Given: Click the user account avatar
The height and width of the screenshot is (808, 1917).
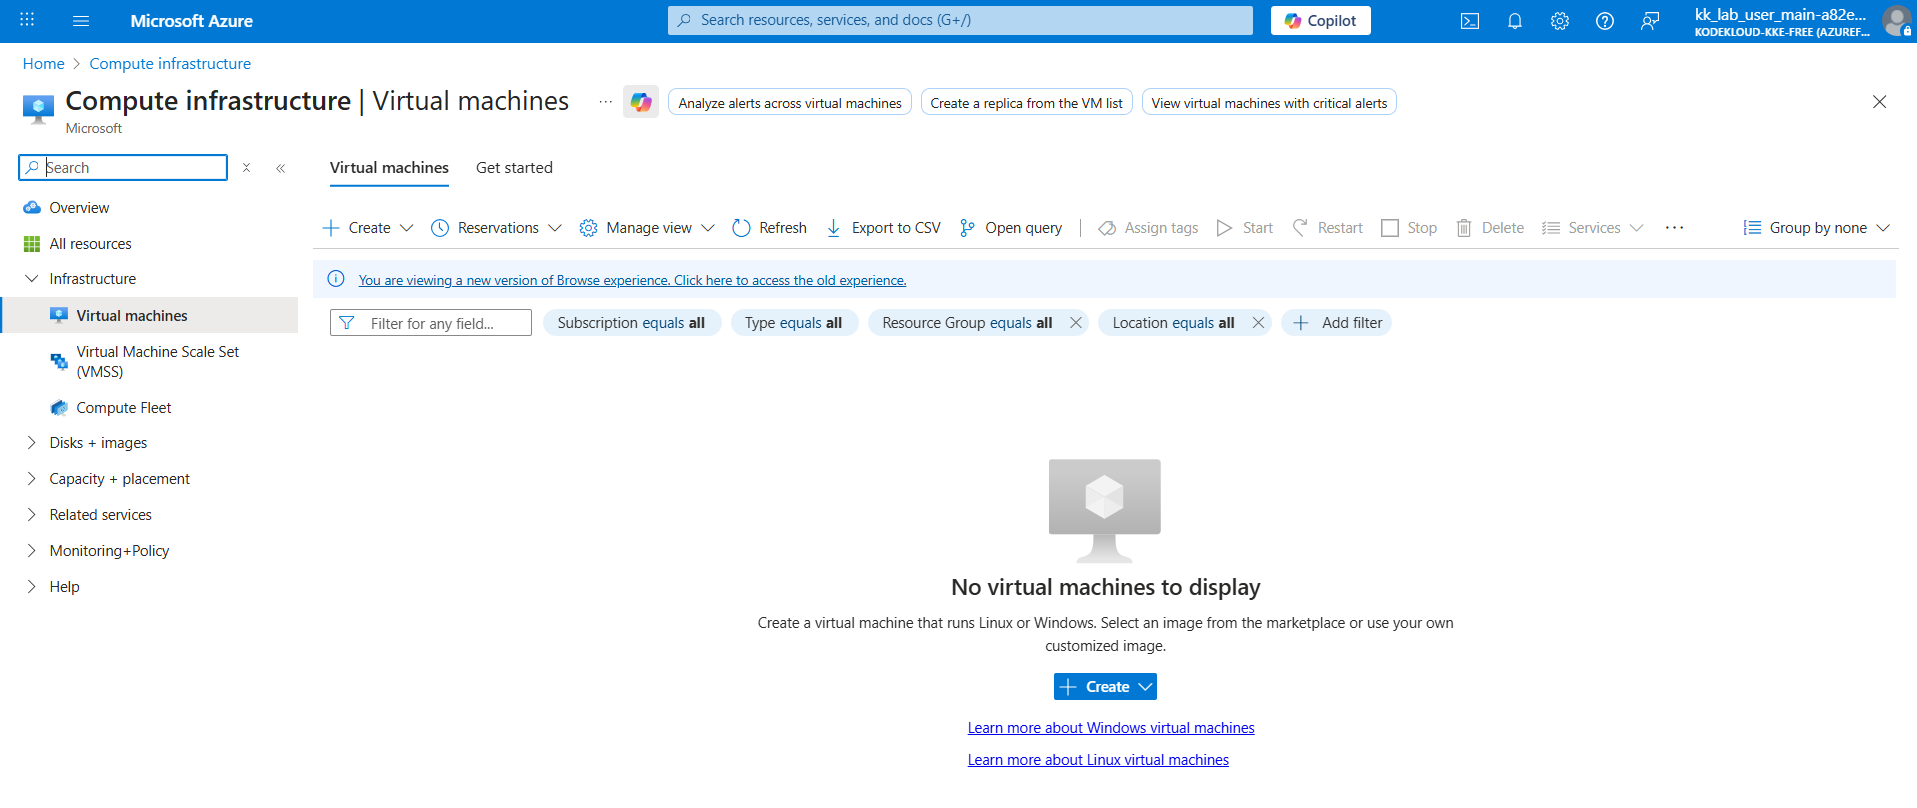Looking at the screenshot, I should click(1896, 20).
